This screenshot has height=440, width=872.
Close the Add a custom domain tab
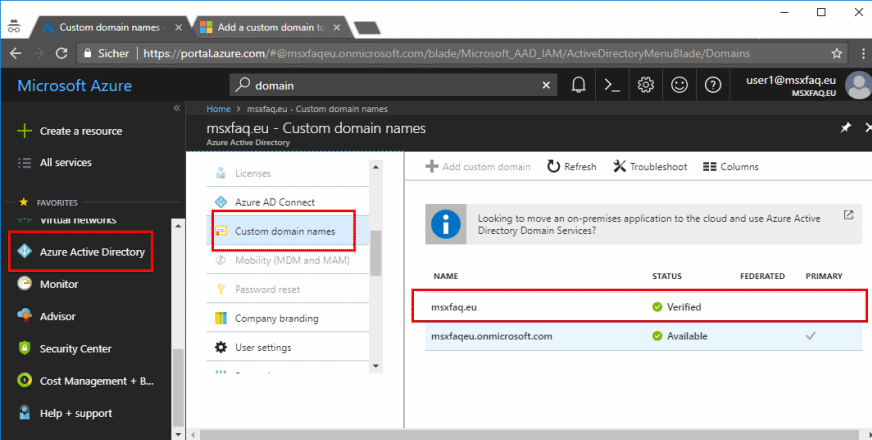[337, 27]
